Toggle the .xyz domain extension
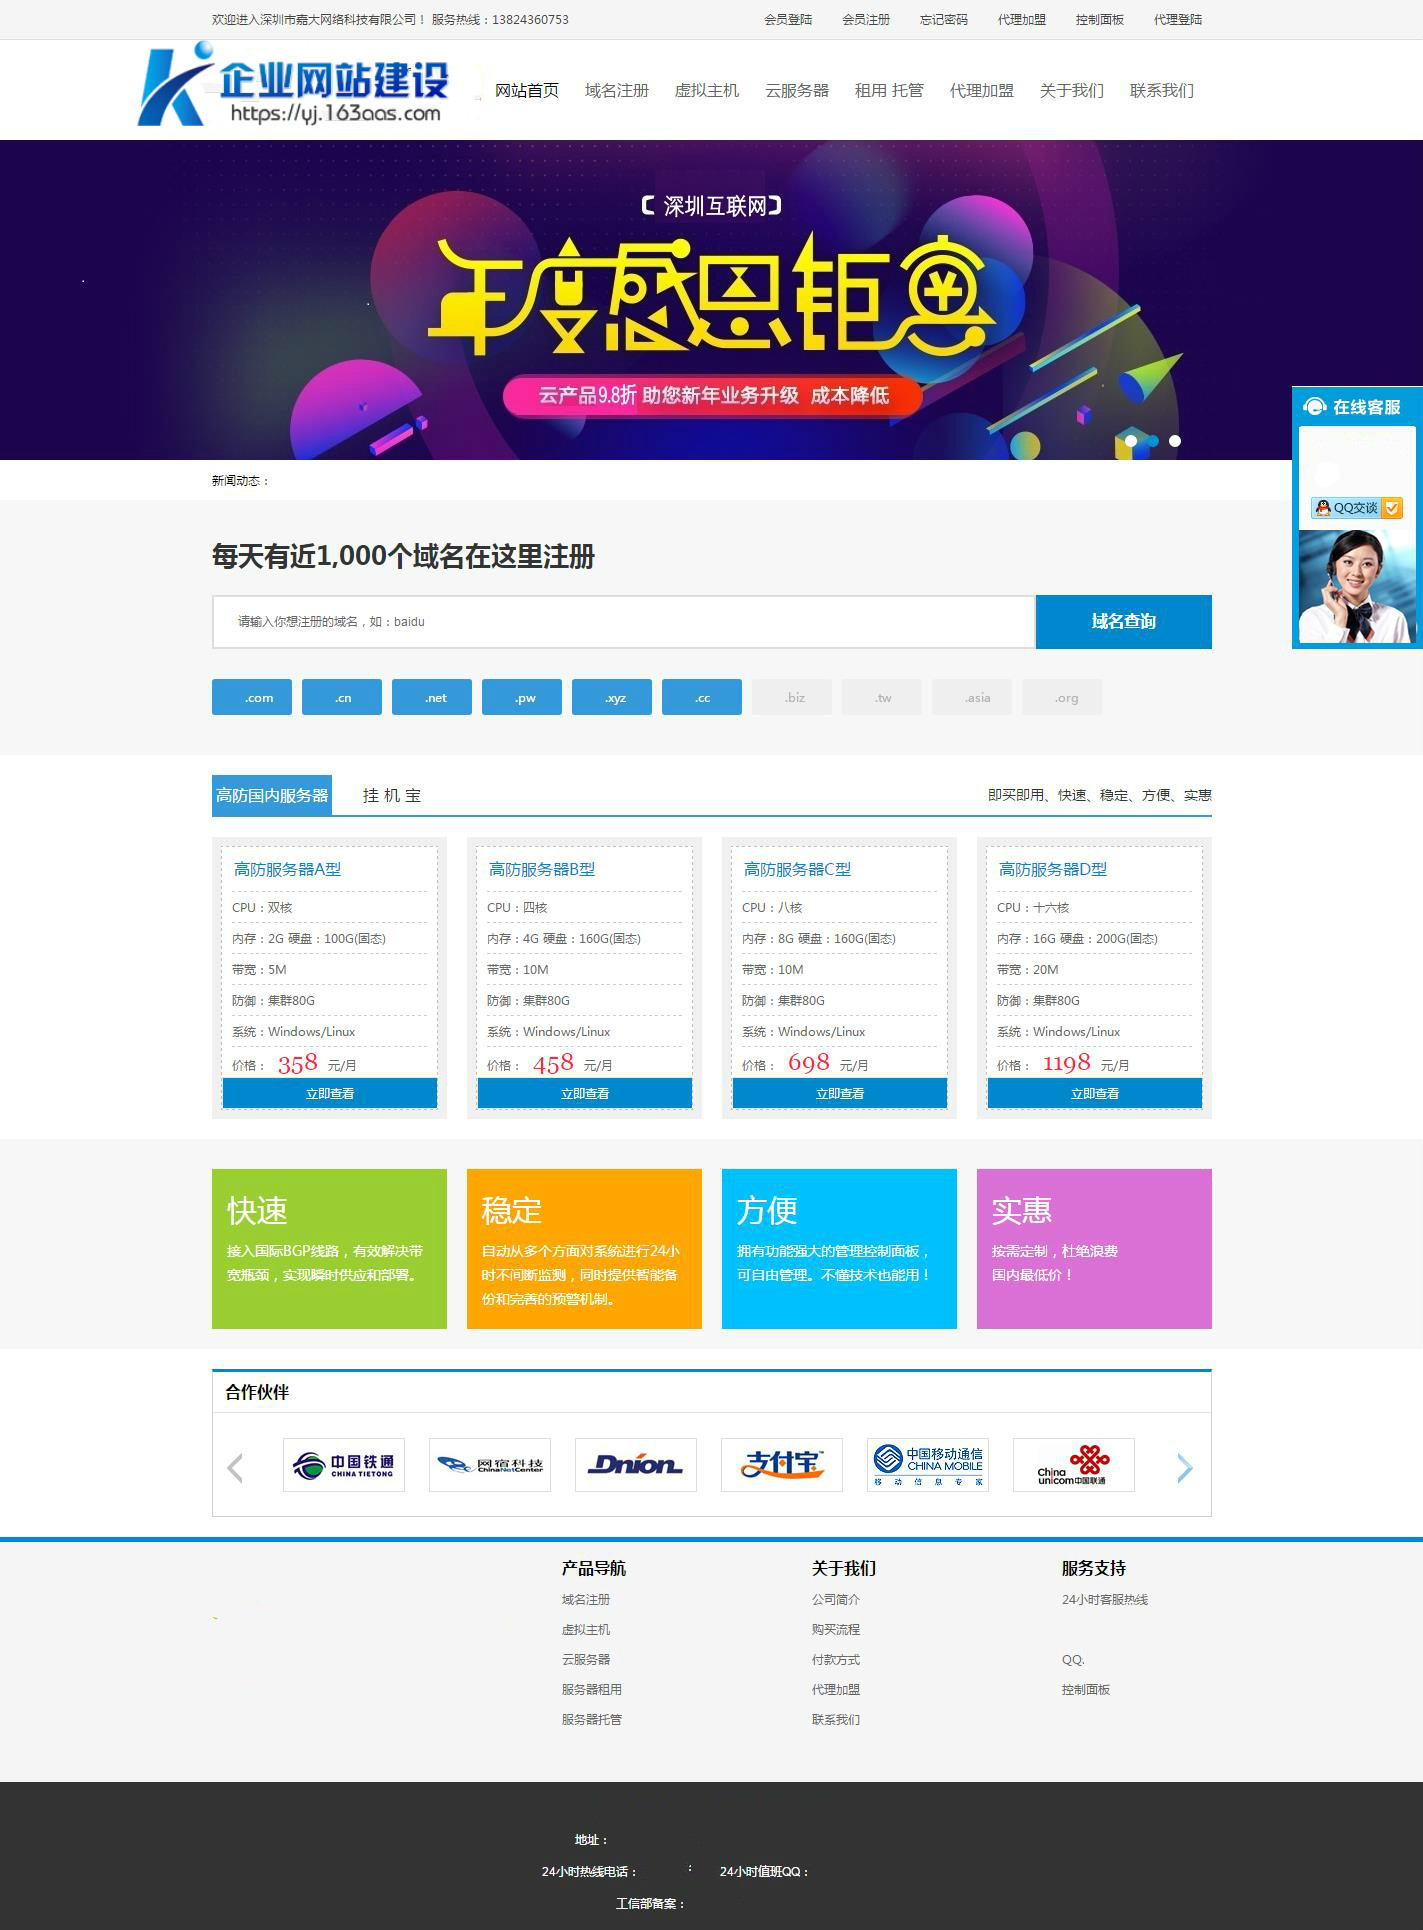This screenshot has width=1423, height=1930. [612, 697]
